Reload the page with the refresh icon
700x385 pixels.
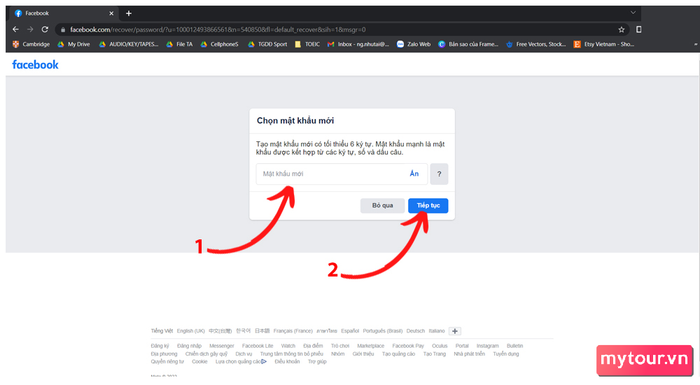pyautogui.click(x=45, y=29)
